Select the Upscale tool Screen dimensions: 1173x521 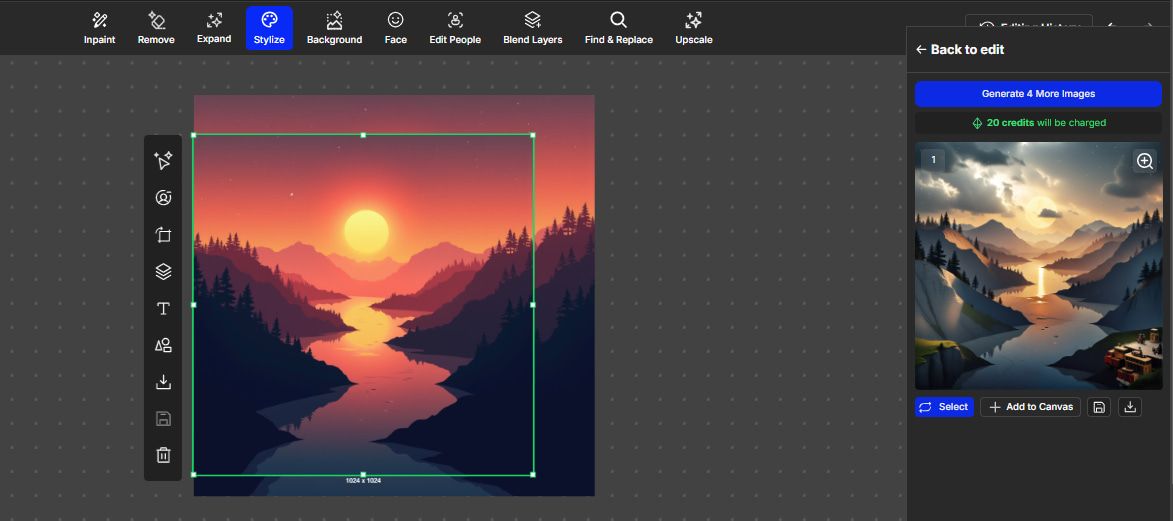coord(693,28)
